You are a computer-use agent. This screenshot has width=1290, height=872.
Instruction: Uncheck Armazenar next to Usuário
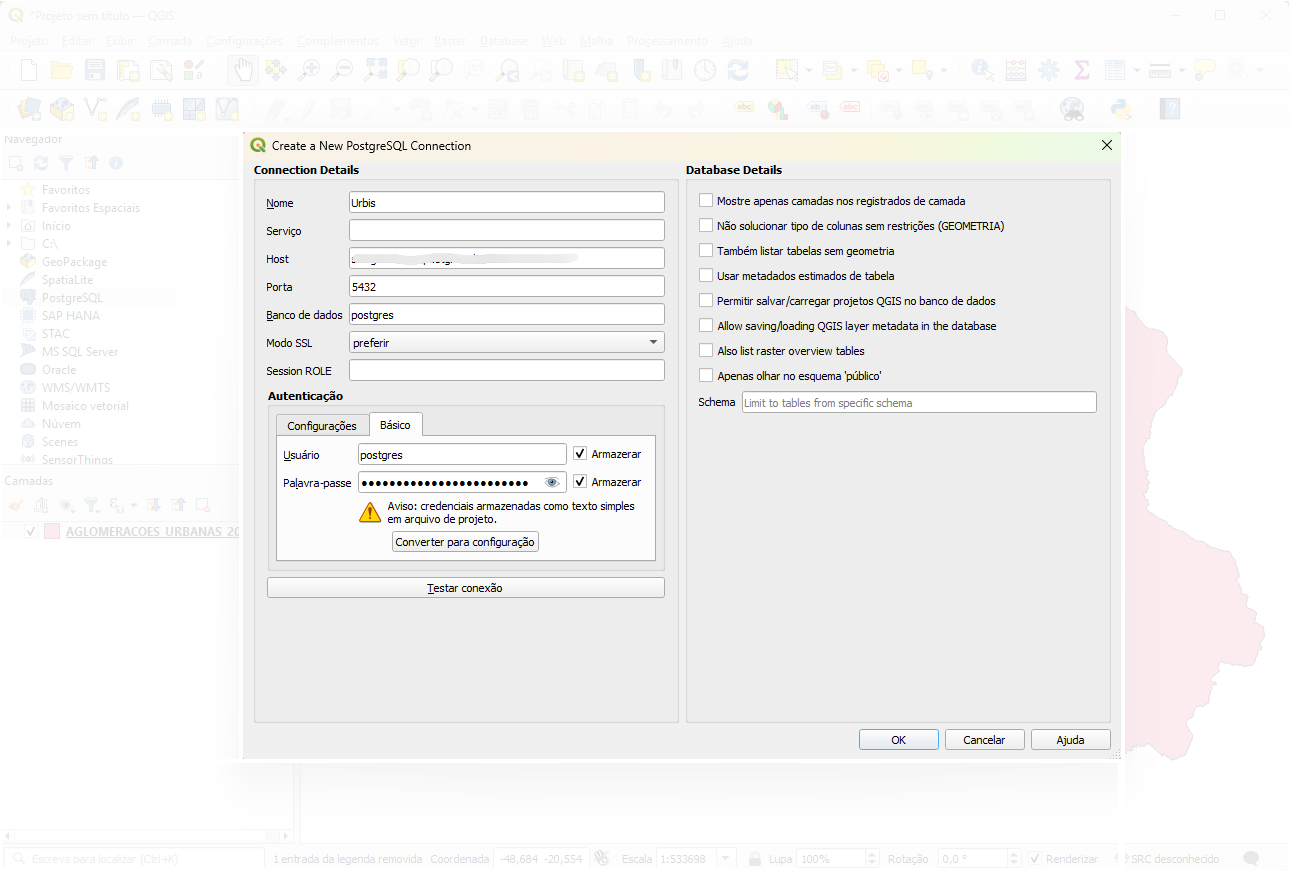580,454
